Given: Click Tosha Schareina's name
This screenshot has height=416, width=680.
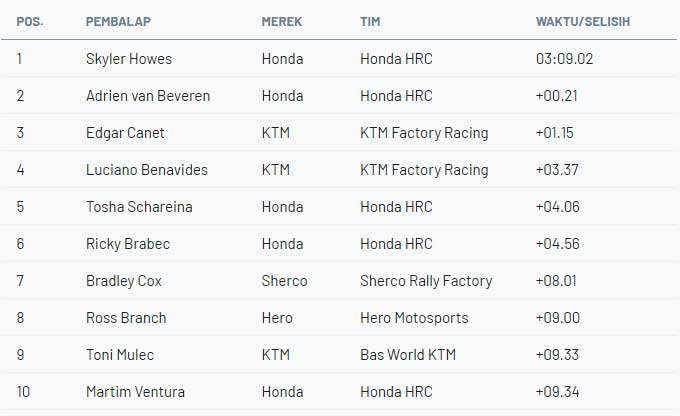Looking at the screenshot, I should click(139, 207).
